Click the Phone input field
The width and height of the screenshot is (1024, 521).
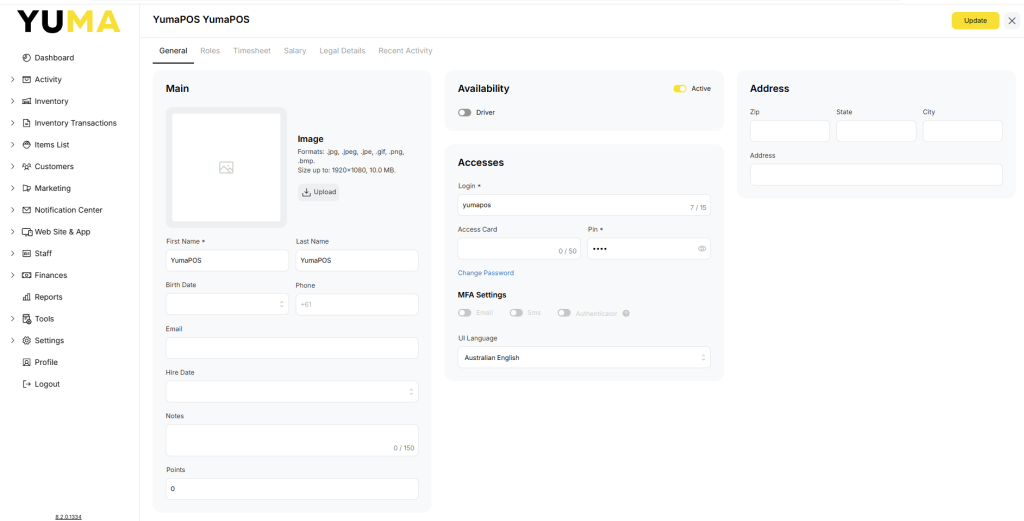point(357,304)
